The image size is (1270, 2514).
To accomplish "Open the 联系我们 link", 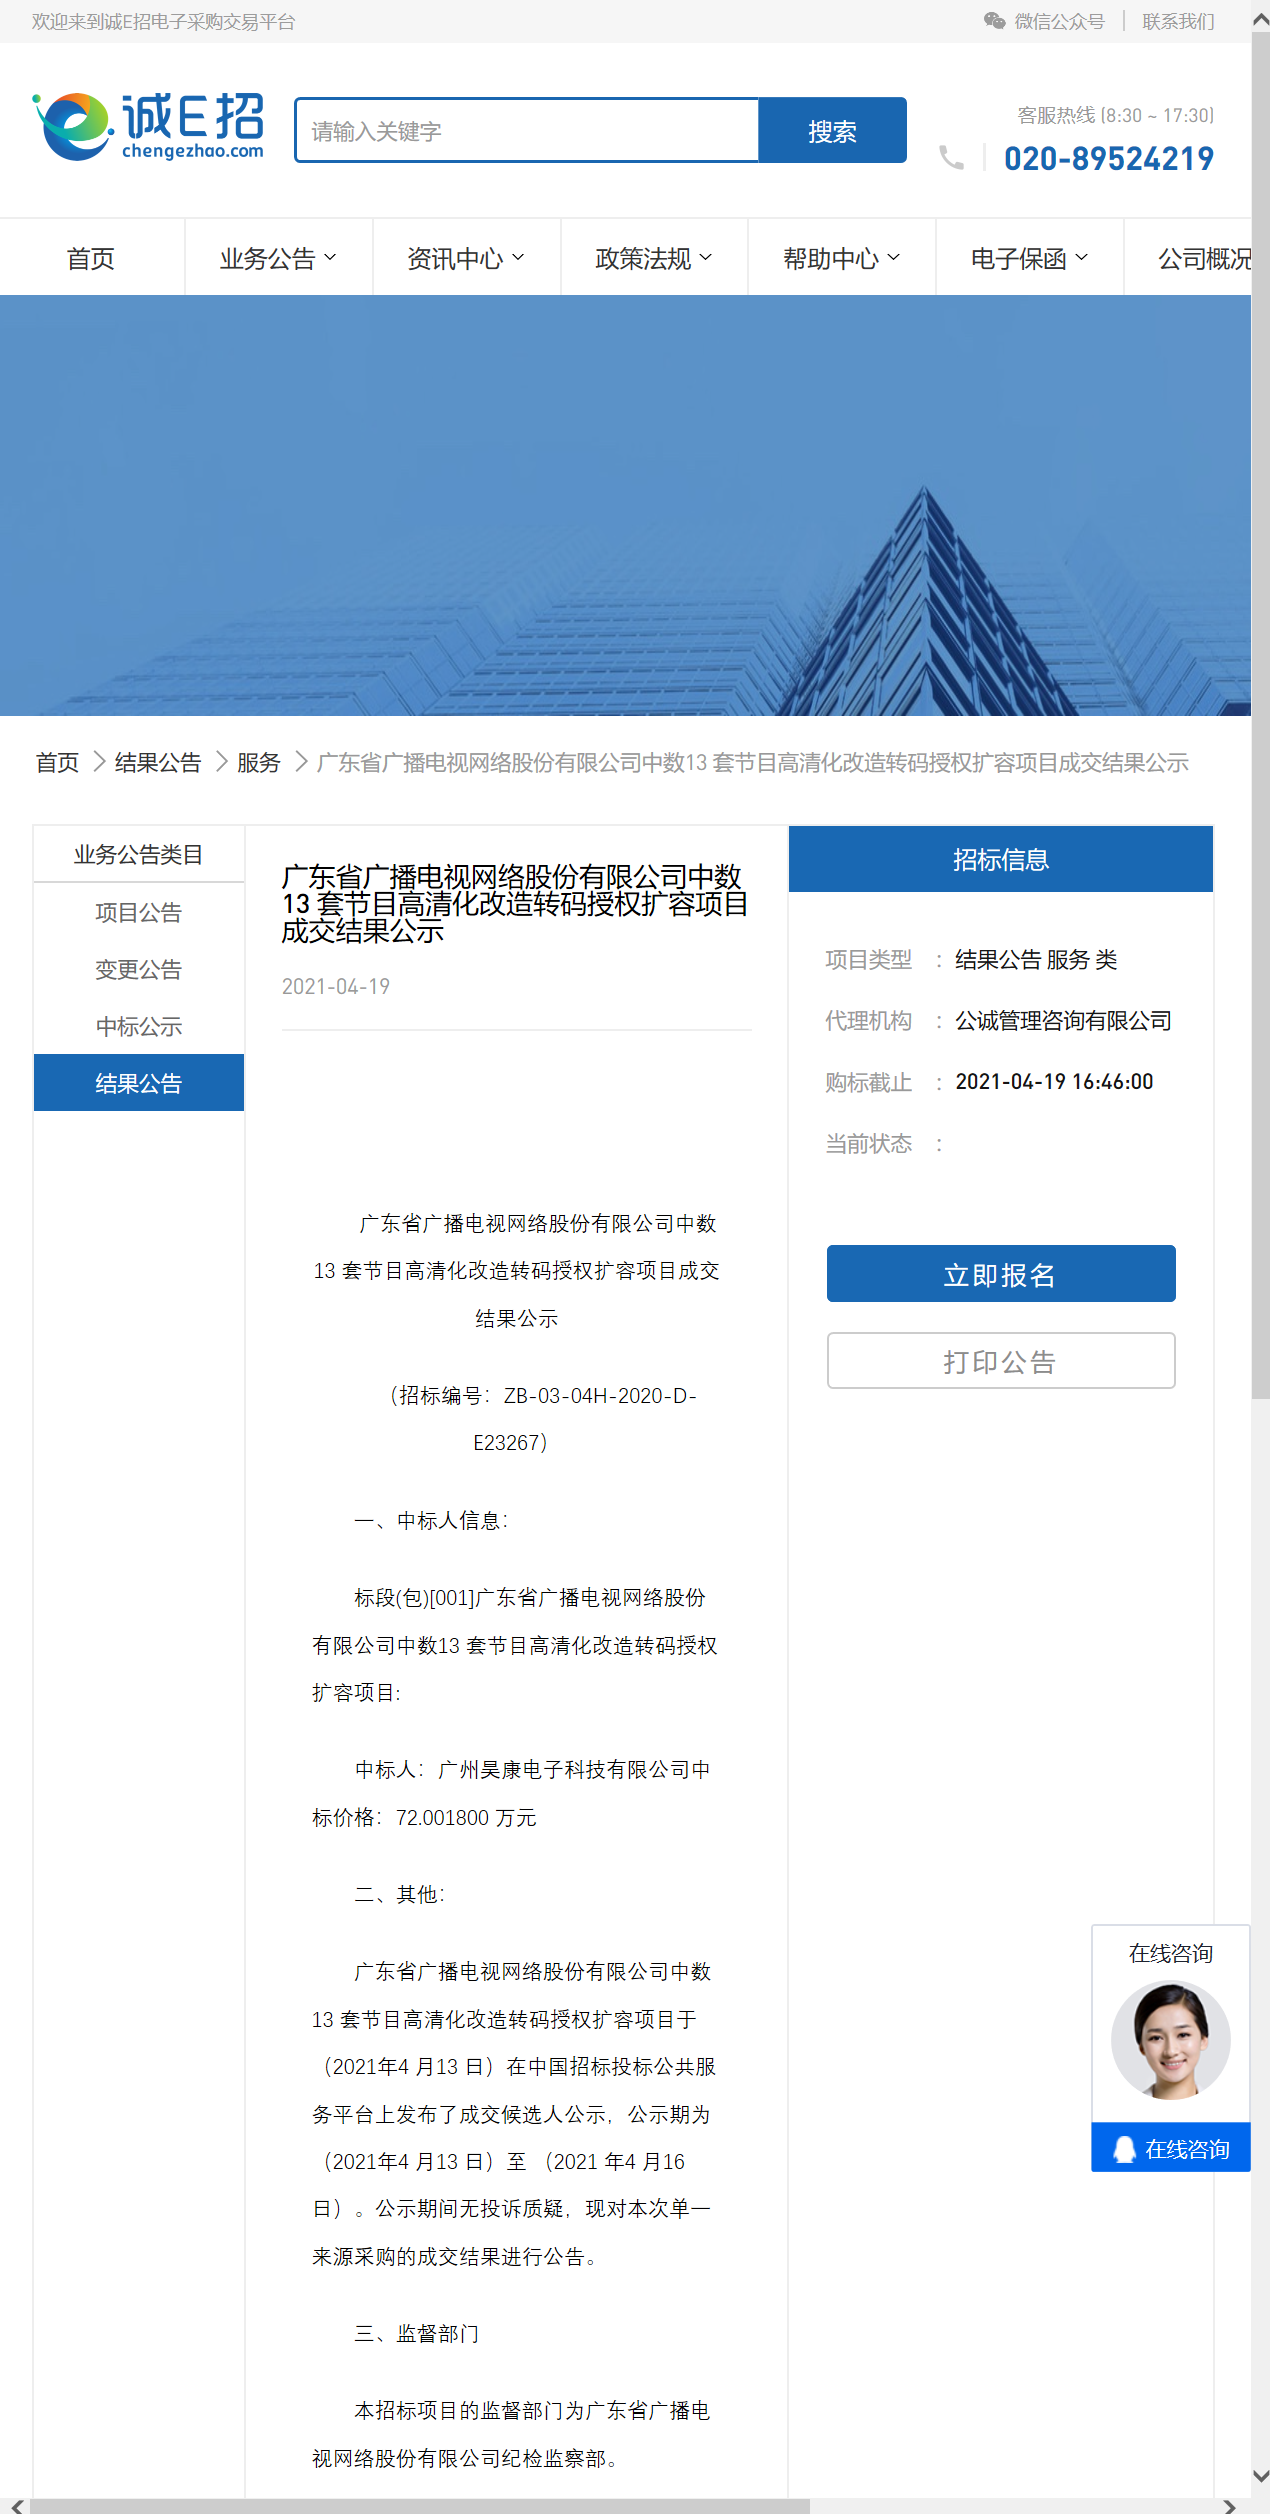I will [x=1179, y=22].
